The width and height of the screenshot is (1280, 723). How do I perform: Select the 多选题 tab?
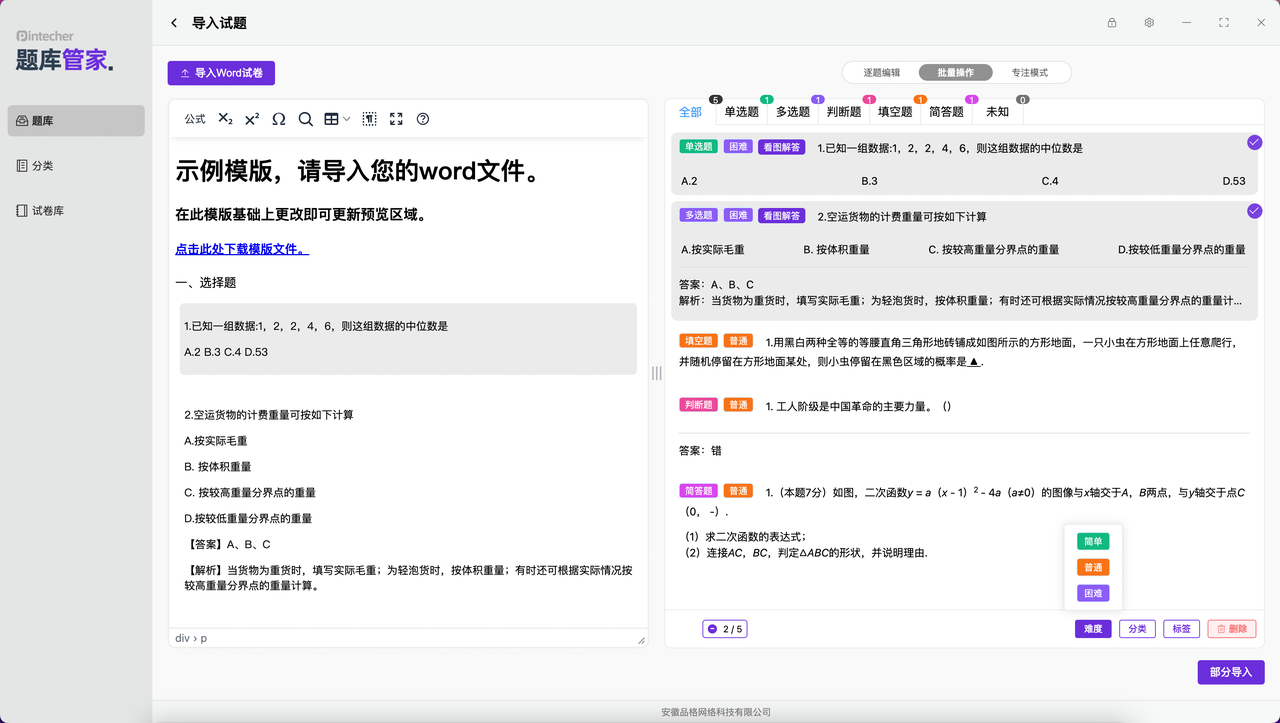point(793,112)
